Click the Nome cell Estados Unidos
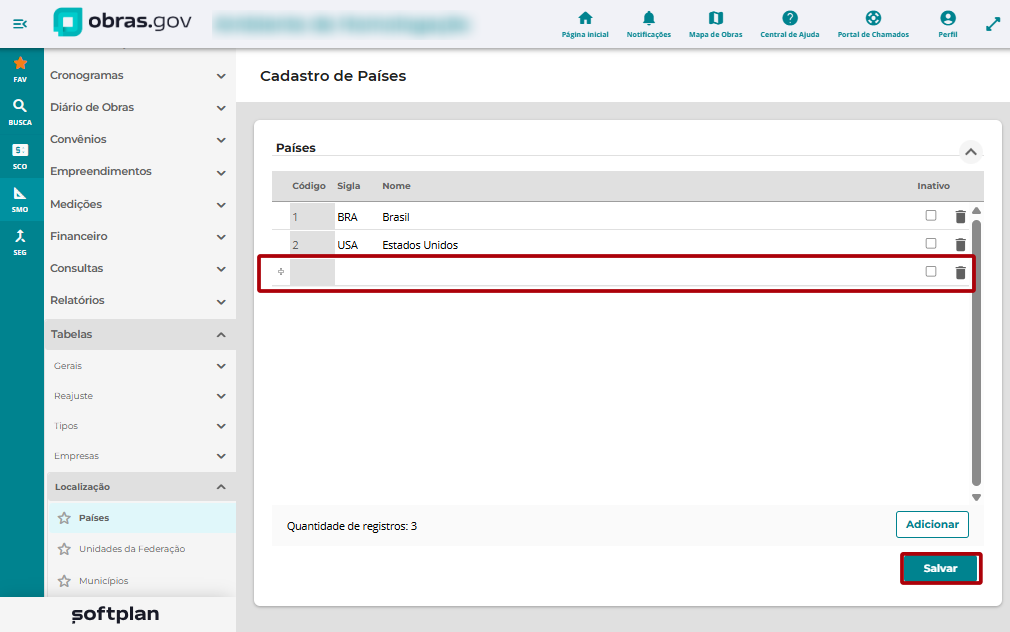The height and width of the screenshot is (632, 1010). tap(420, 245)
